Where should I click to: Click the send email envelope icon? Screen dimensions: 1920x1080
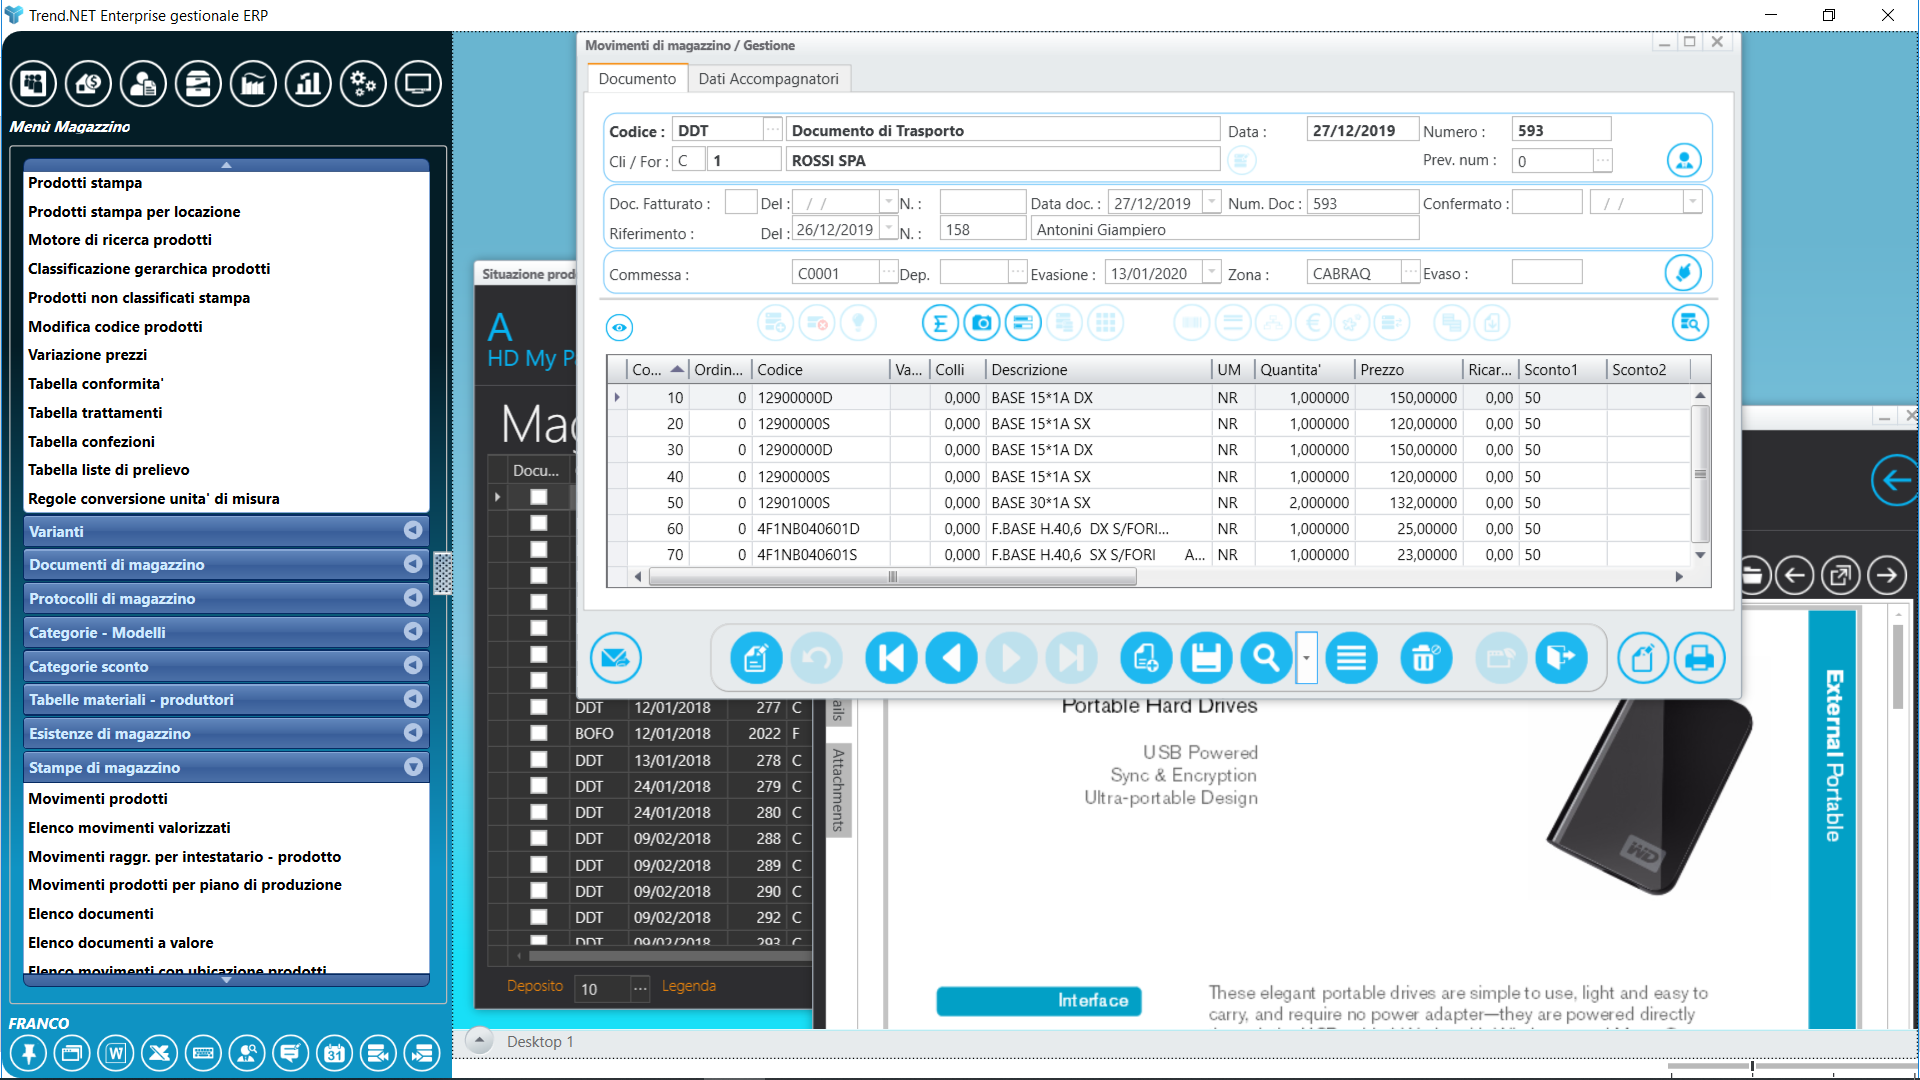[x=615, y=658]
